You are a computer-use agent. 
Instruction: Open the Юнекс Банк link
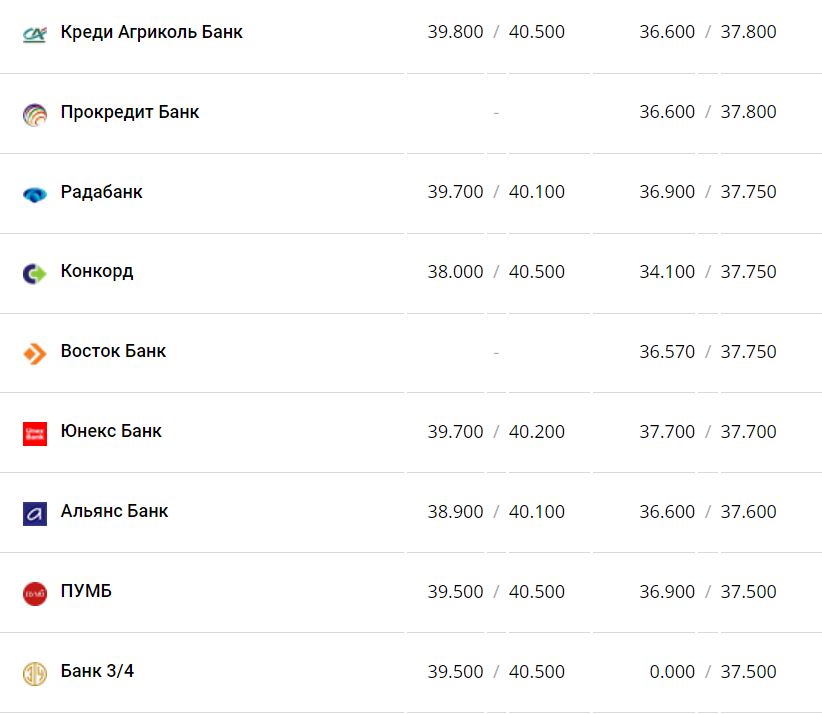111,431
